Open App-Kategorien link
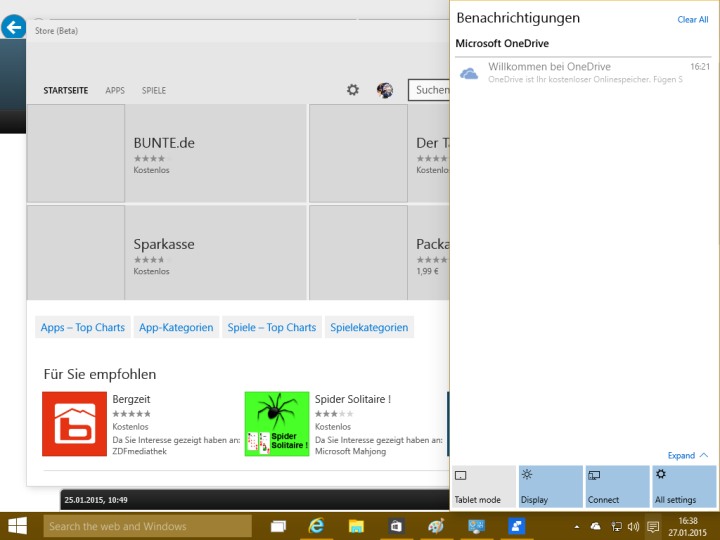 176,327
